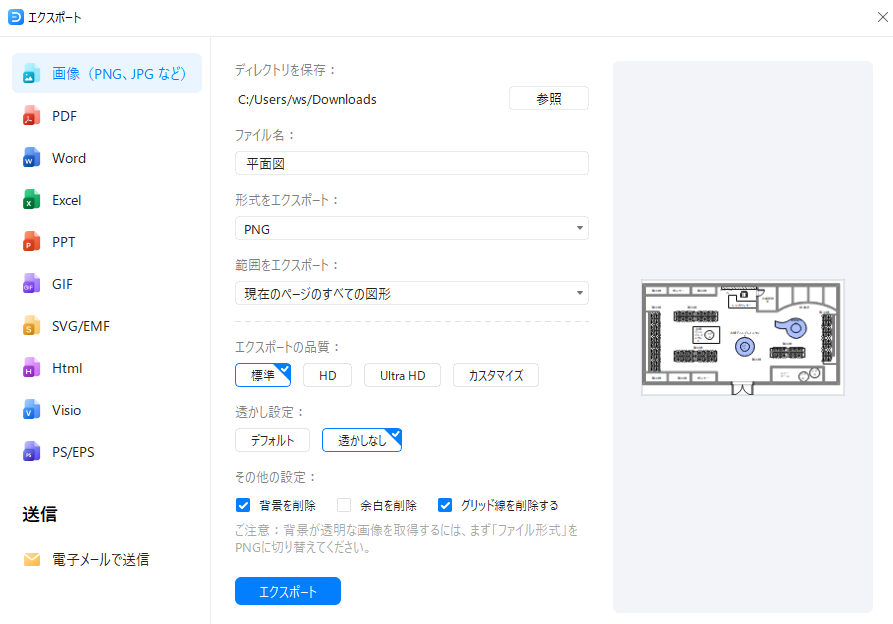Click the 参照 browse button

click(x=548, y=98)
